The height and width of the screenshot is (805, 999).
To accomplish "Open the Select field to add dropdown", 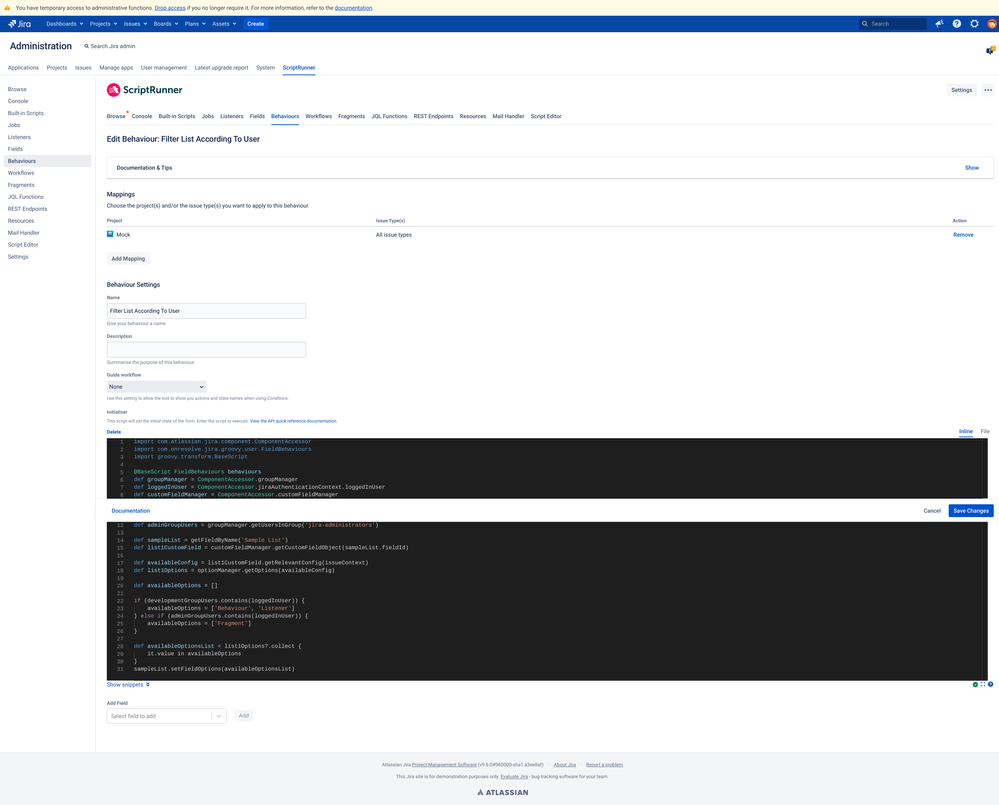I will pos(166,715).
